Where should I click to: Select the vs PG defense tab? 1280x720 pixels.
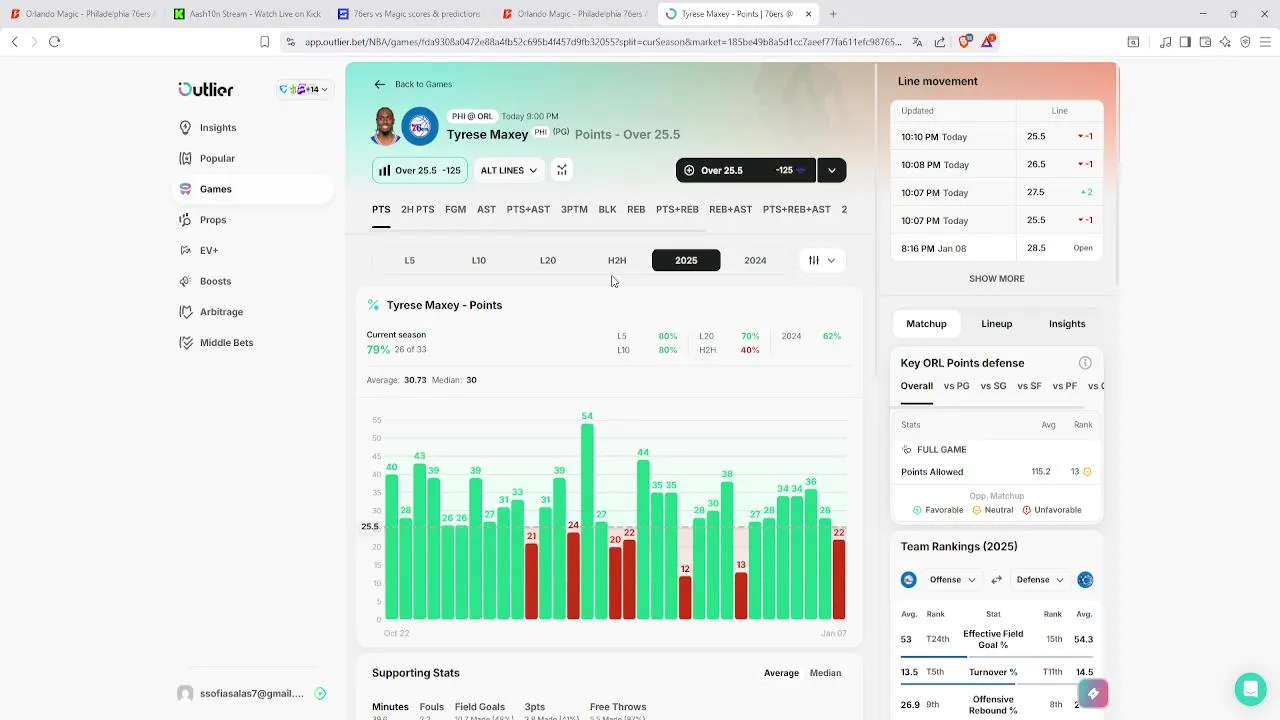pos(956,386)
